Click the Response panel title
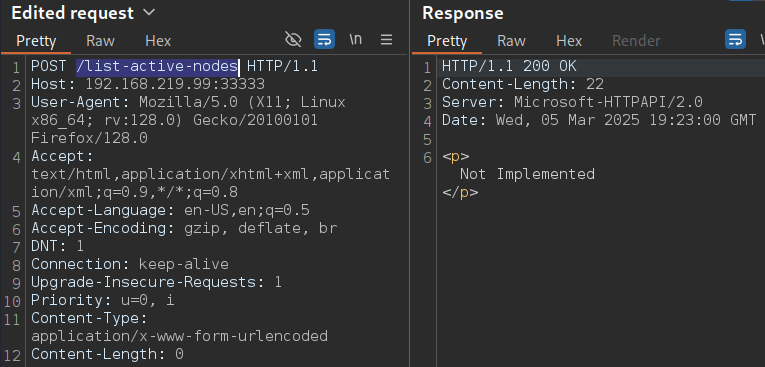The image size is (765, 367). (463, 13)
